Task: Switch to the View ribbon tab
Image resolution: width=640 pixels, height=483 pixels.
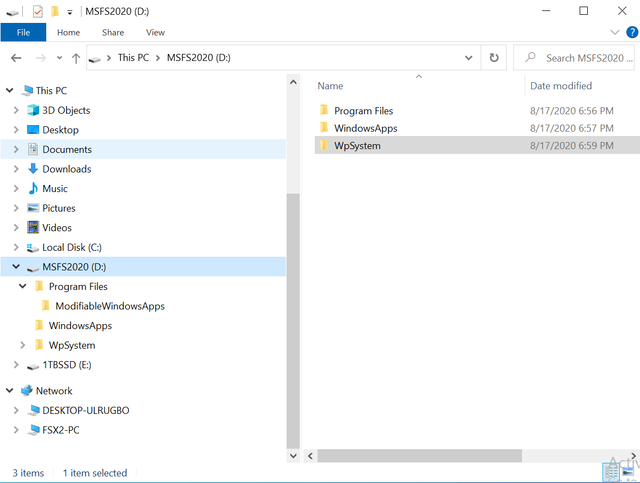Action: click(x=155, y=32)
